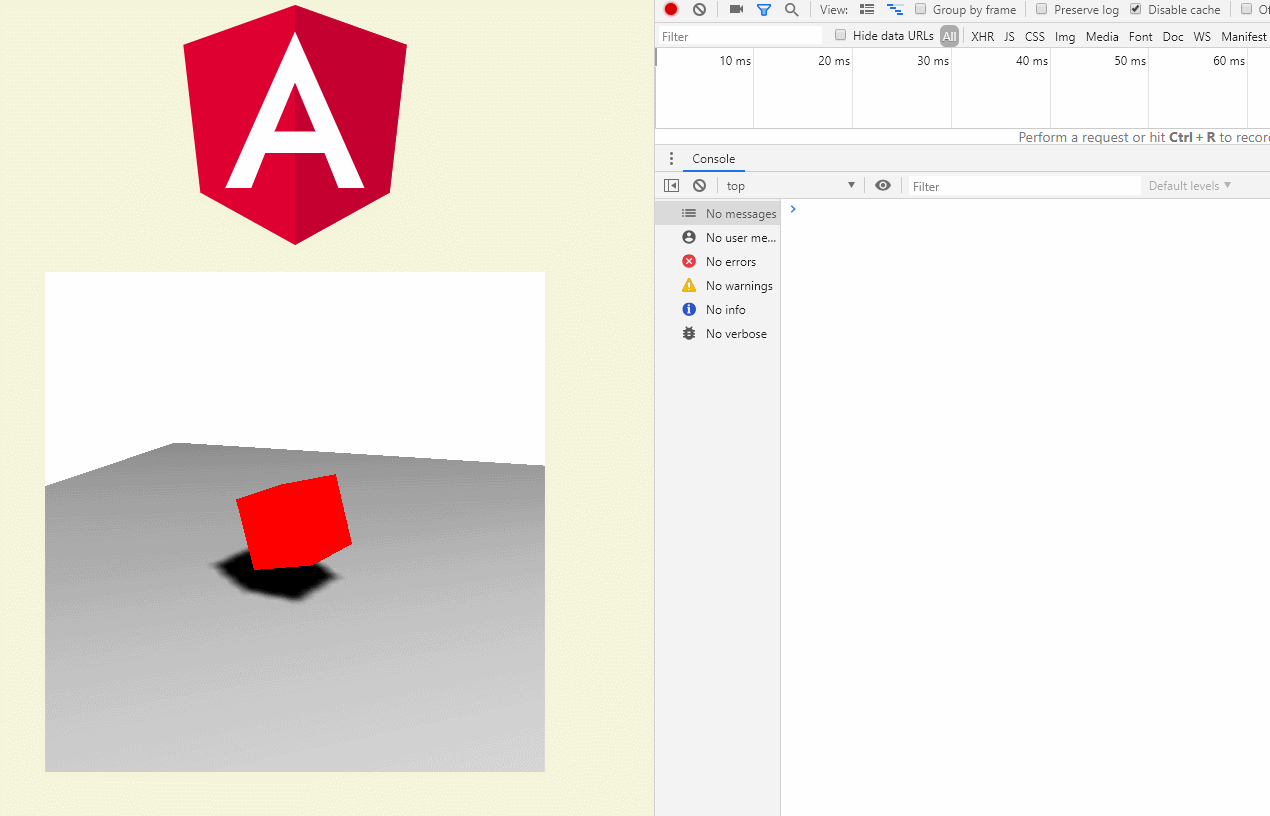Focus the console Filter field
The height and width of the screenshot is (816, 1270).
pos(1024,186)
